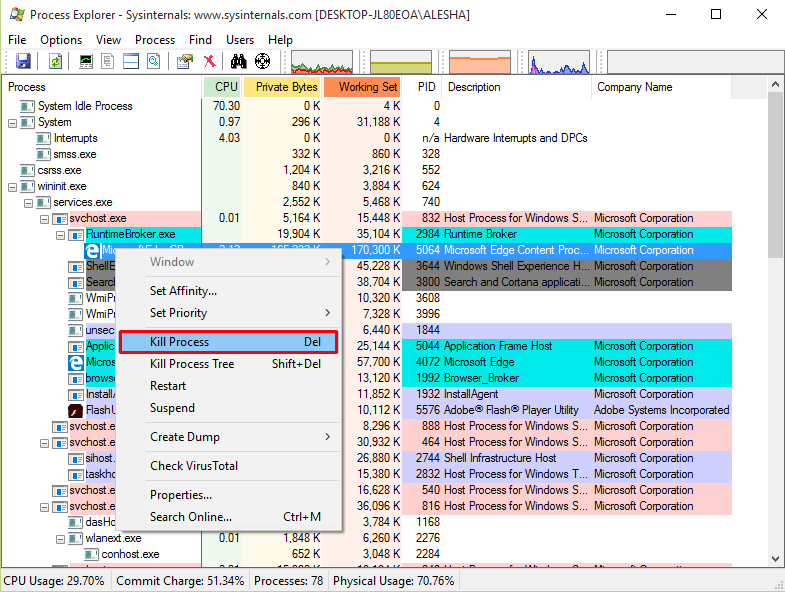Open the Users menu
The height and width of the screenshot is (592, 785).
[x=240, y=40]
